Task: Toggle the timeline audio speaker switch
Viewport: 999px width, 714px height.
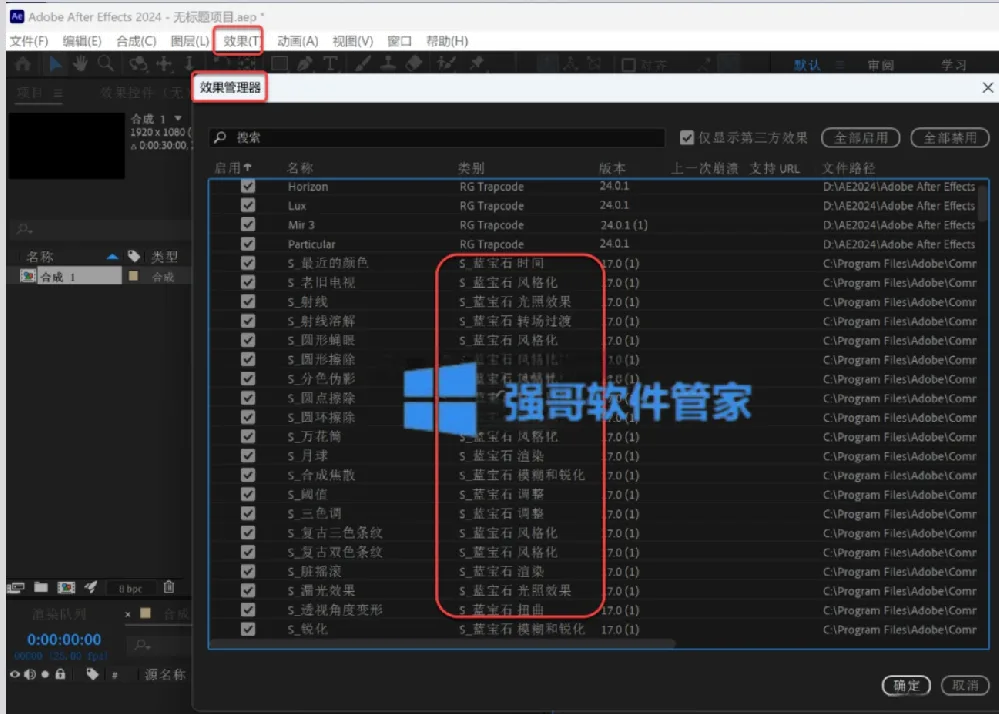Action: pyautogui.click(x=30, y=674)
